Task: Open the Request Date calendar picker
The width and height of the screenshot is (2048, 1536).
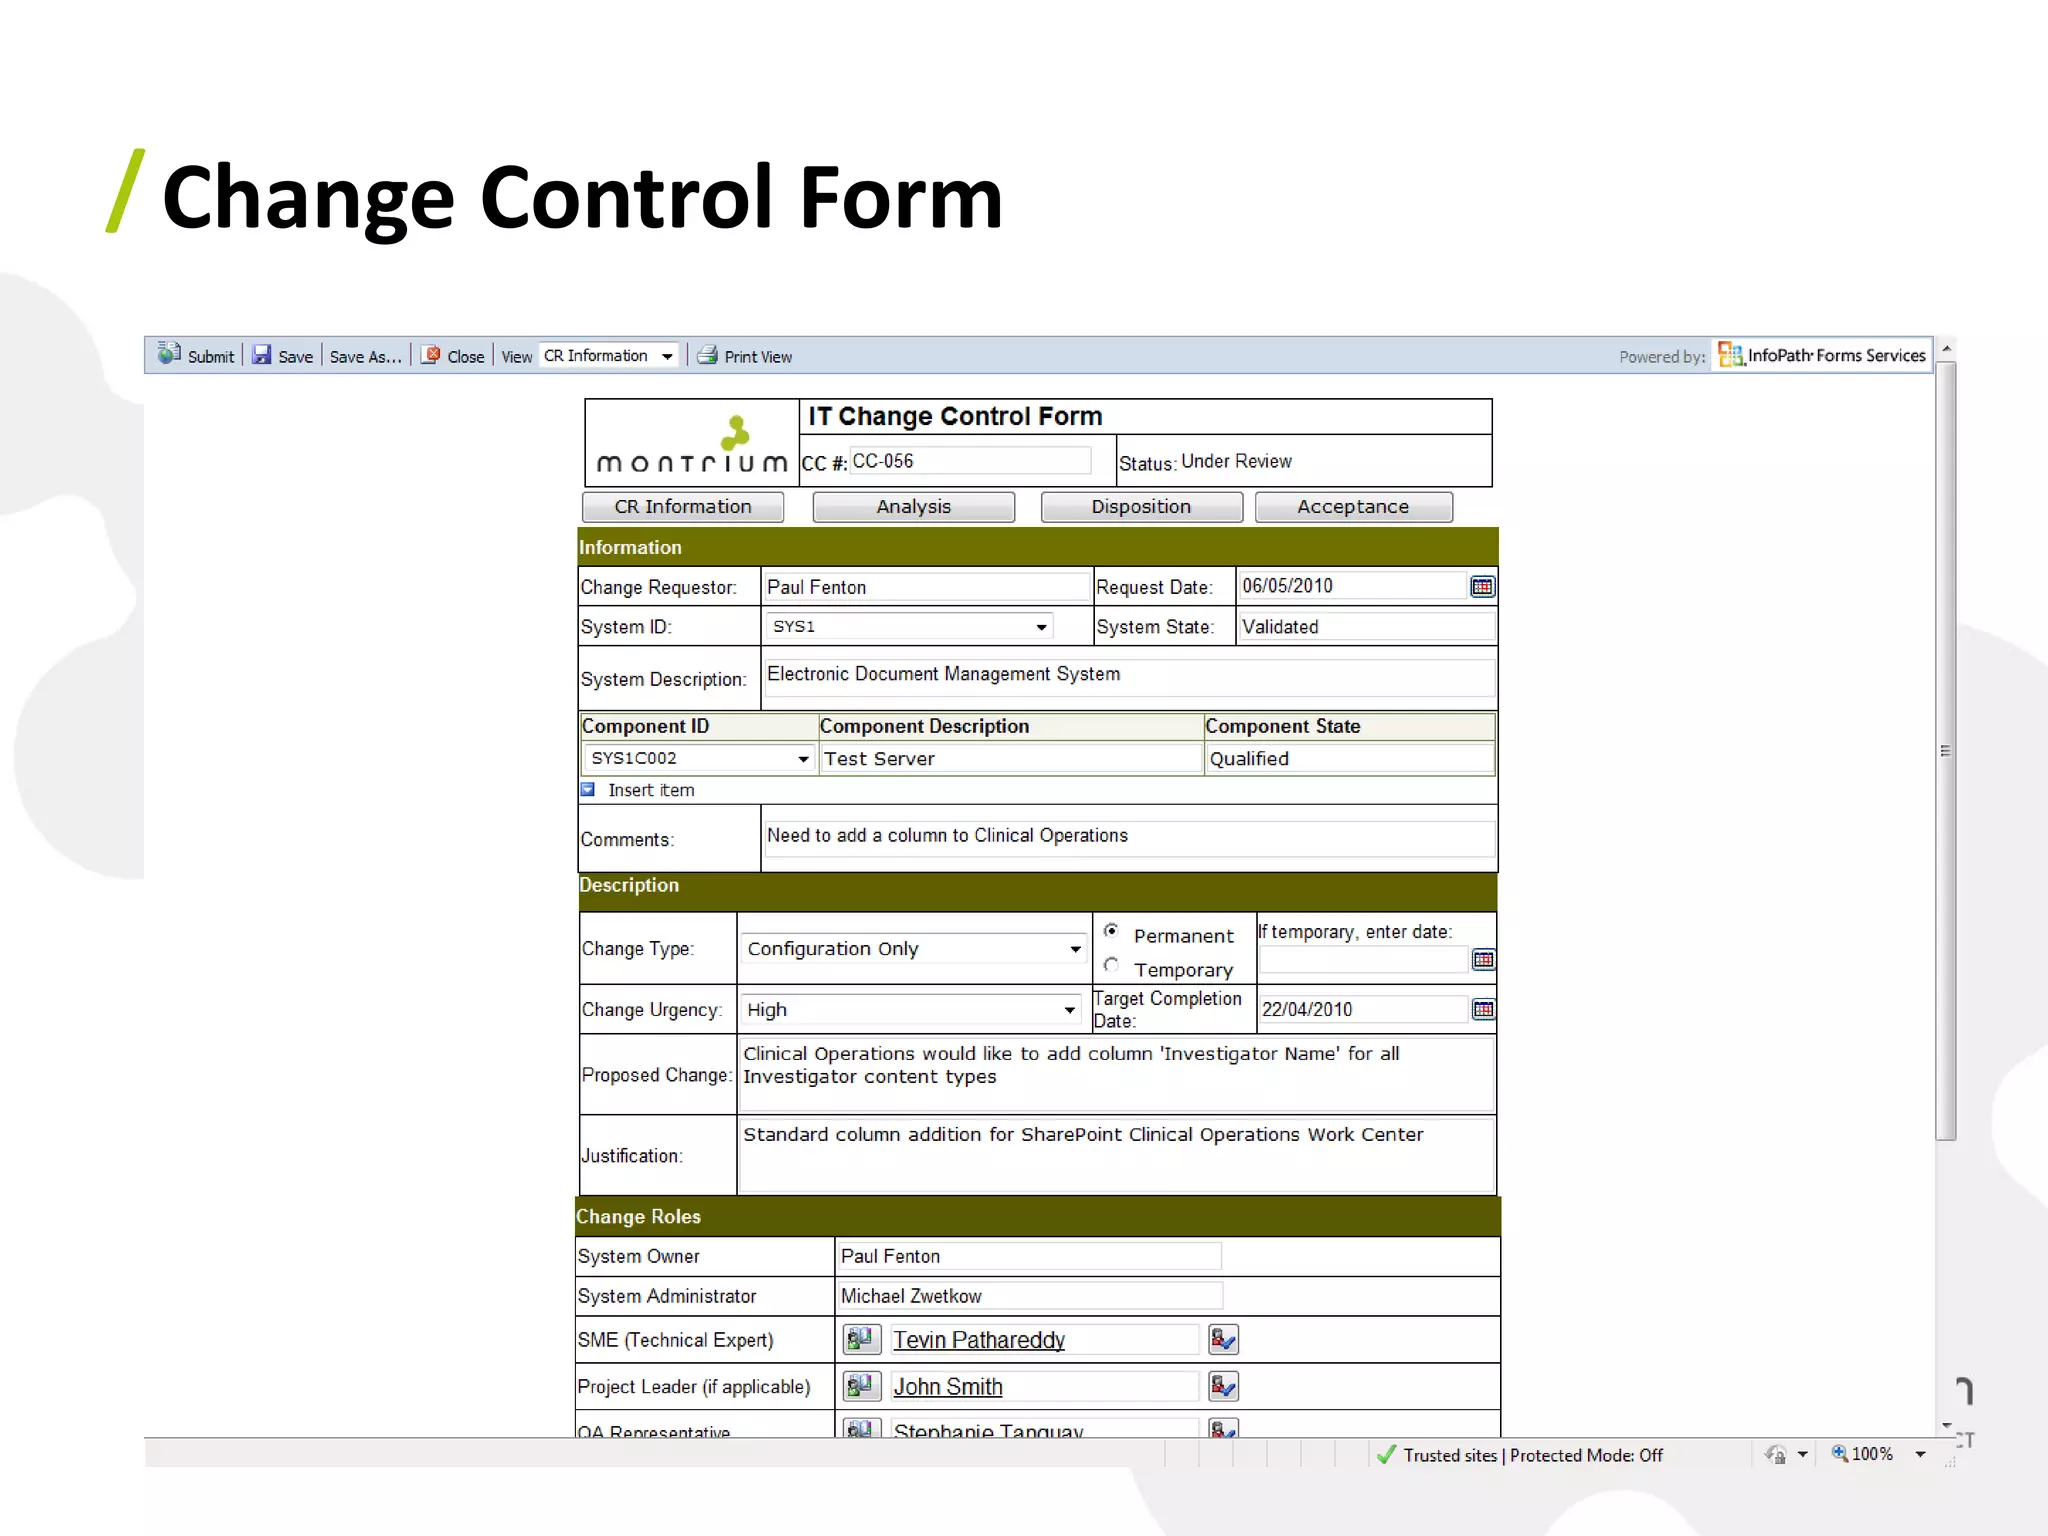Action: [1482, 587]
